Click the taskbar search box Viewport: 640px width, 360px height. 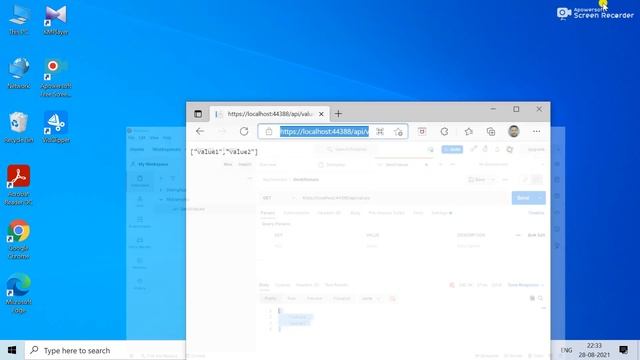click(x=105, y=350)
